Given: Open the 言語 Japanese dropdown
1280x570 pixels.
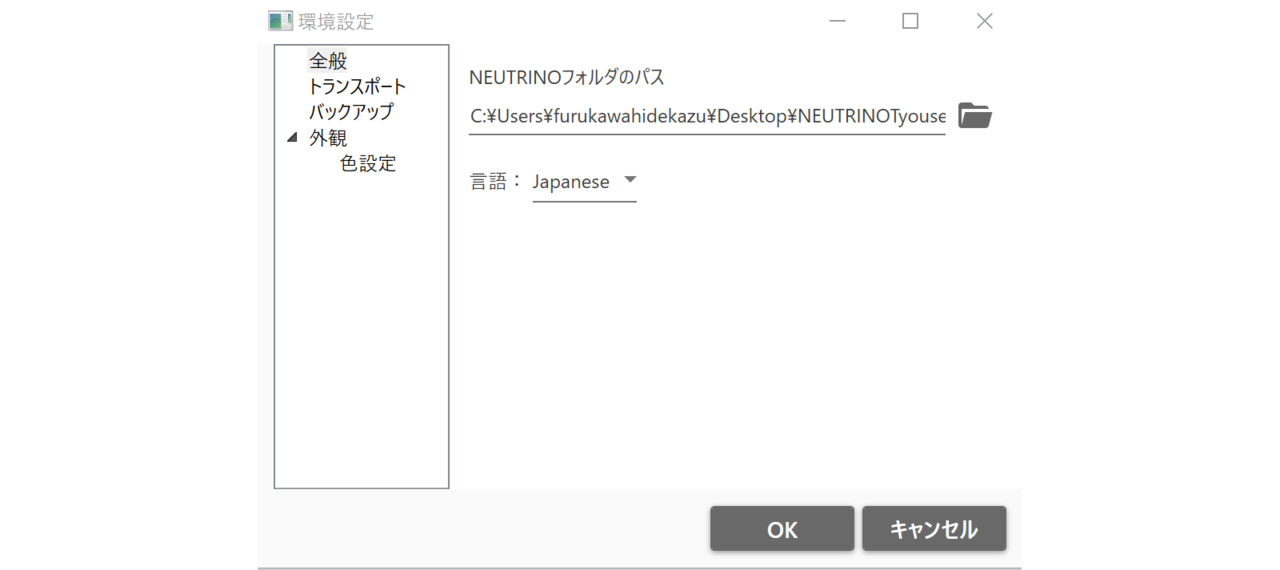Looking at the screenshot, I should click(x=584, y=182).
